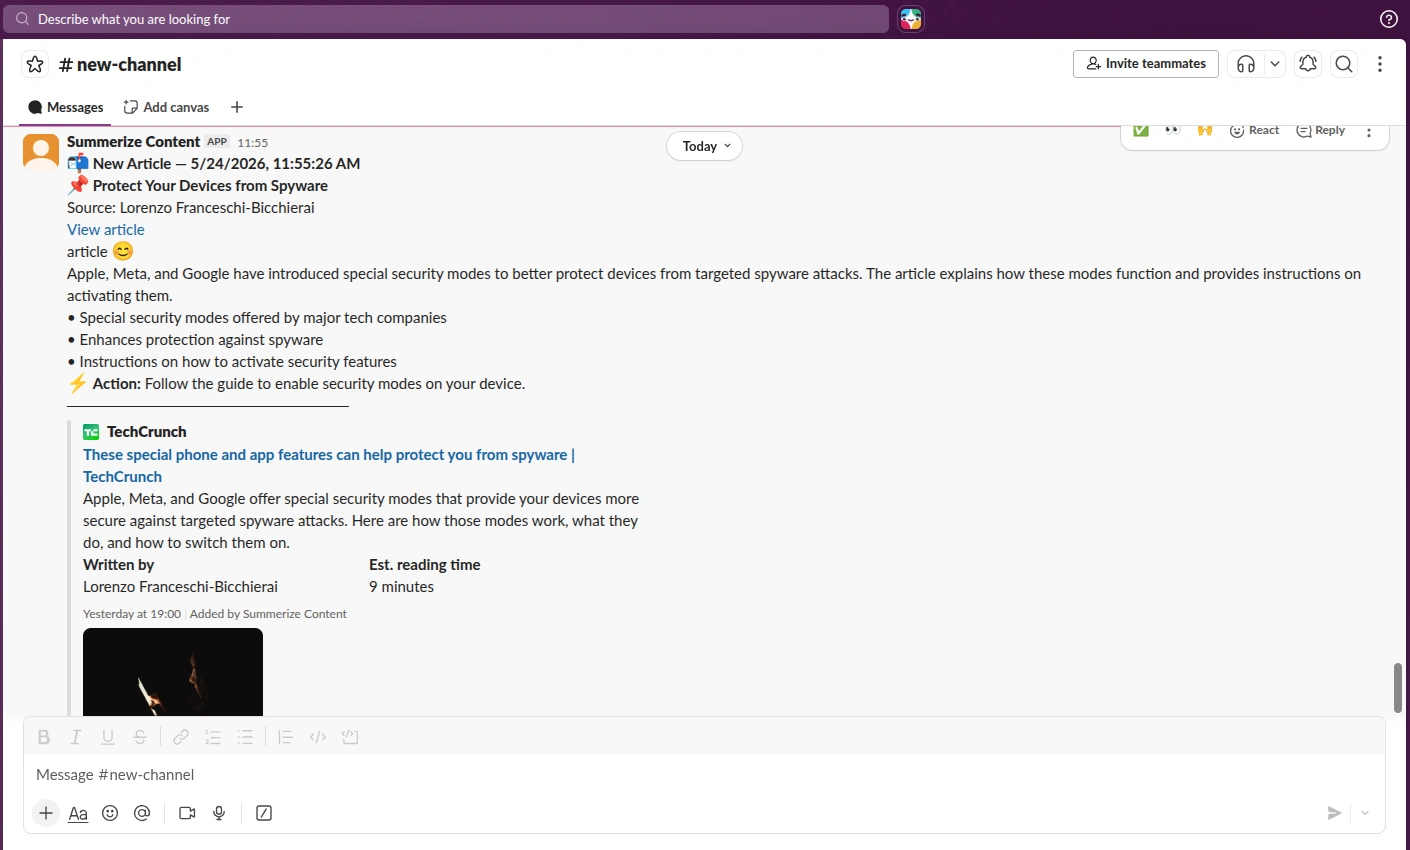Screen dimensions: 1410x850
Task: Toggle italic formatting
Action: coord(76,737)
